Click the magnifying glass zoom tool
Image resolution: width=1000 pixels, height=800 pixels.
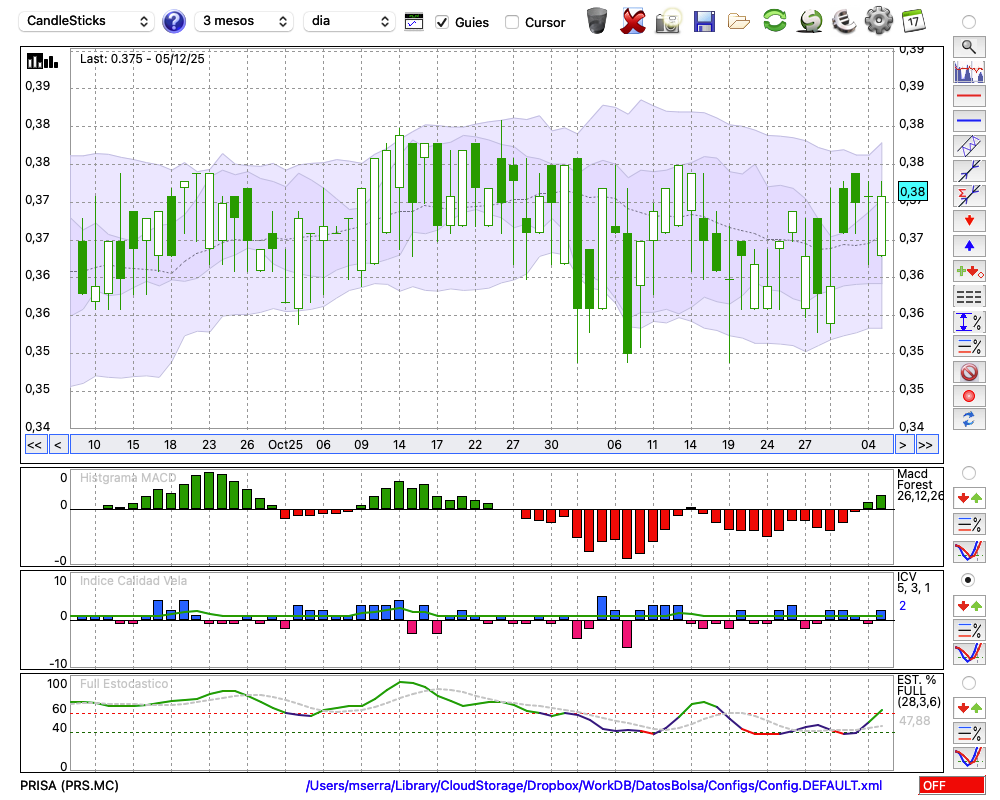[968, 46]
